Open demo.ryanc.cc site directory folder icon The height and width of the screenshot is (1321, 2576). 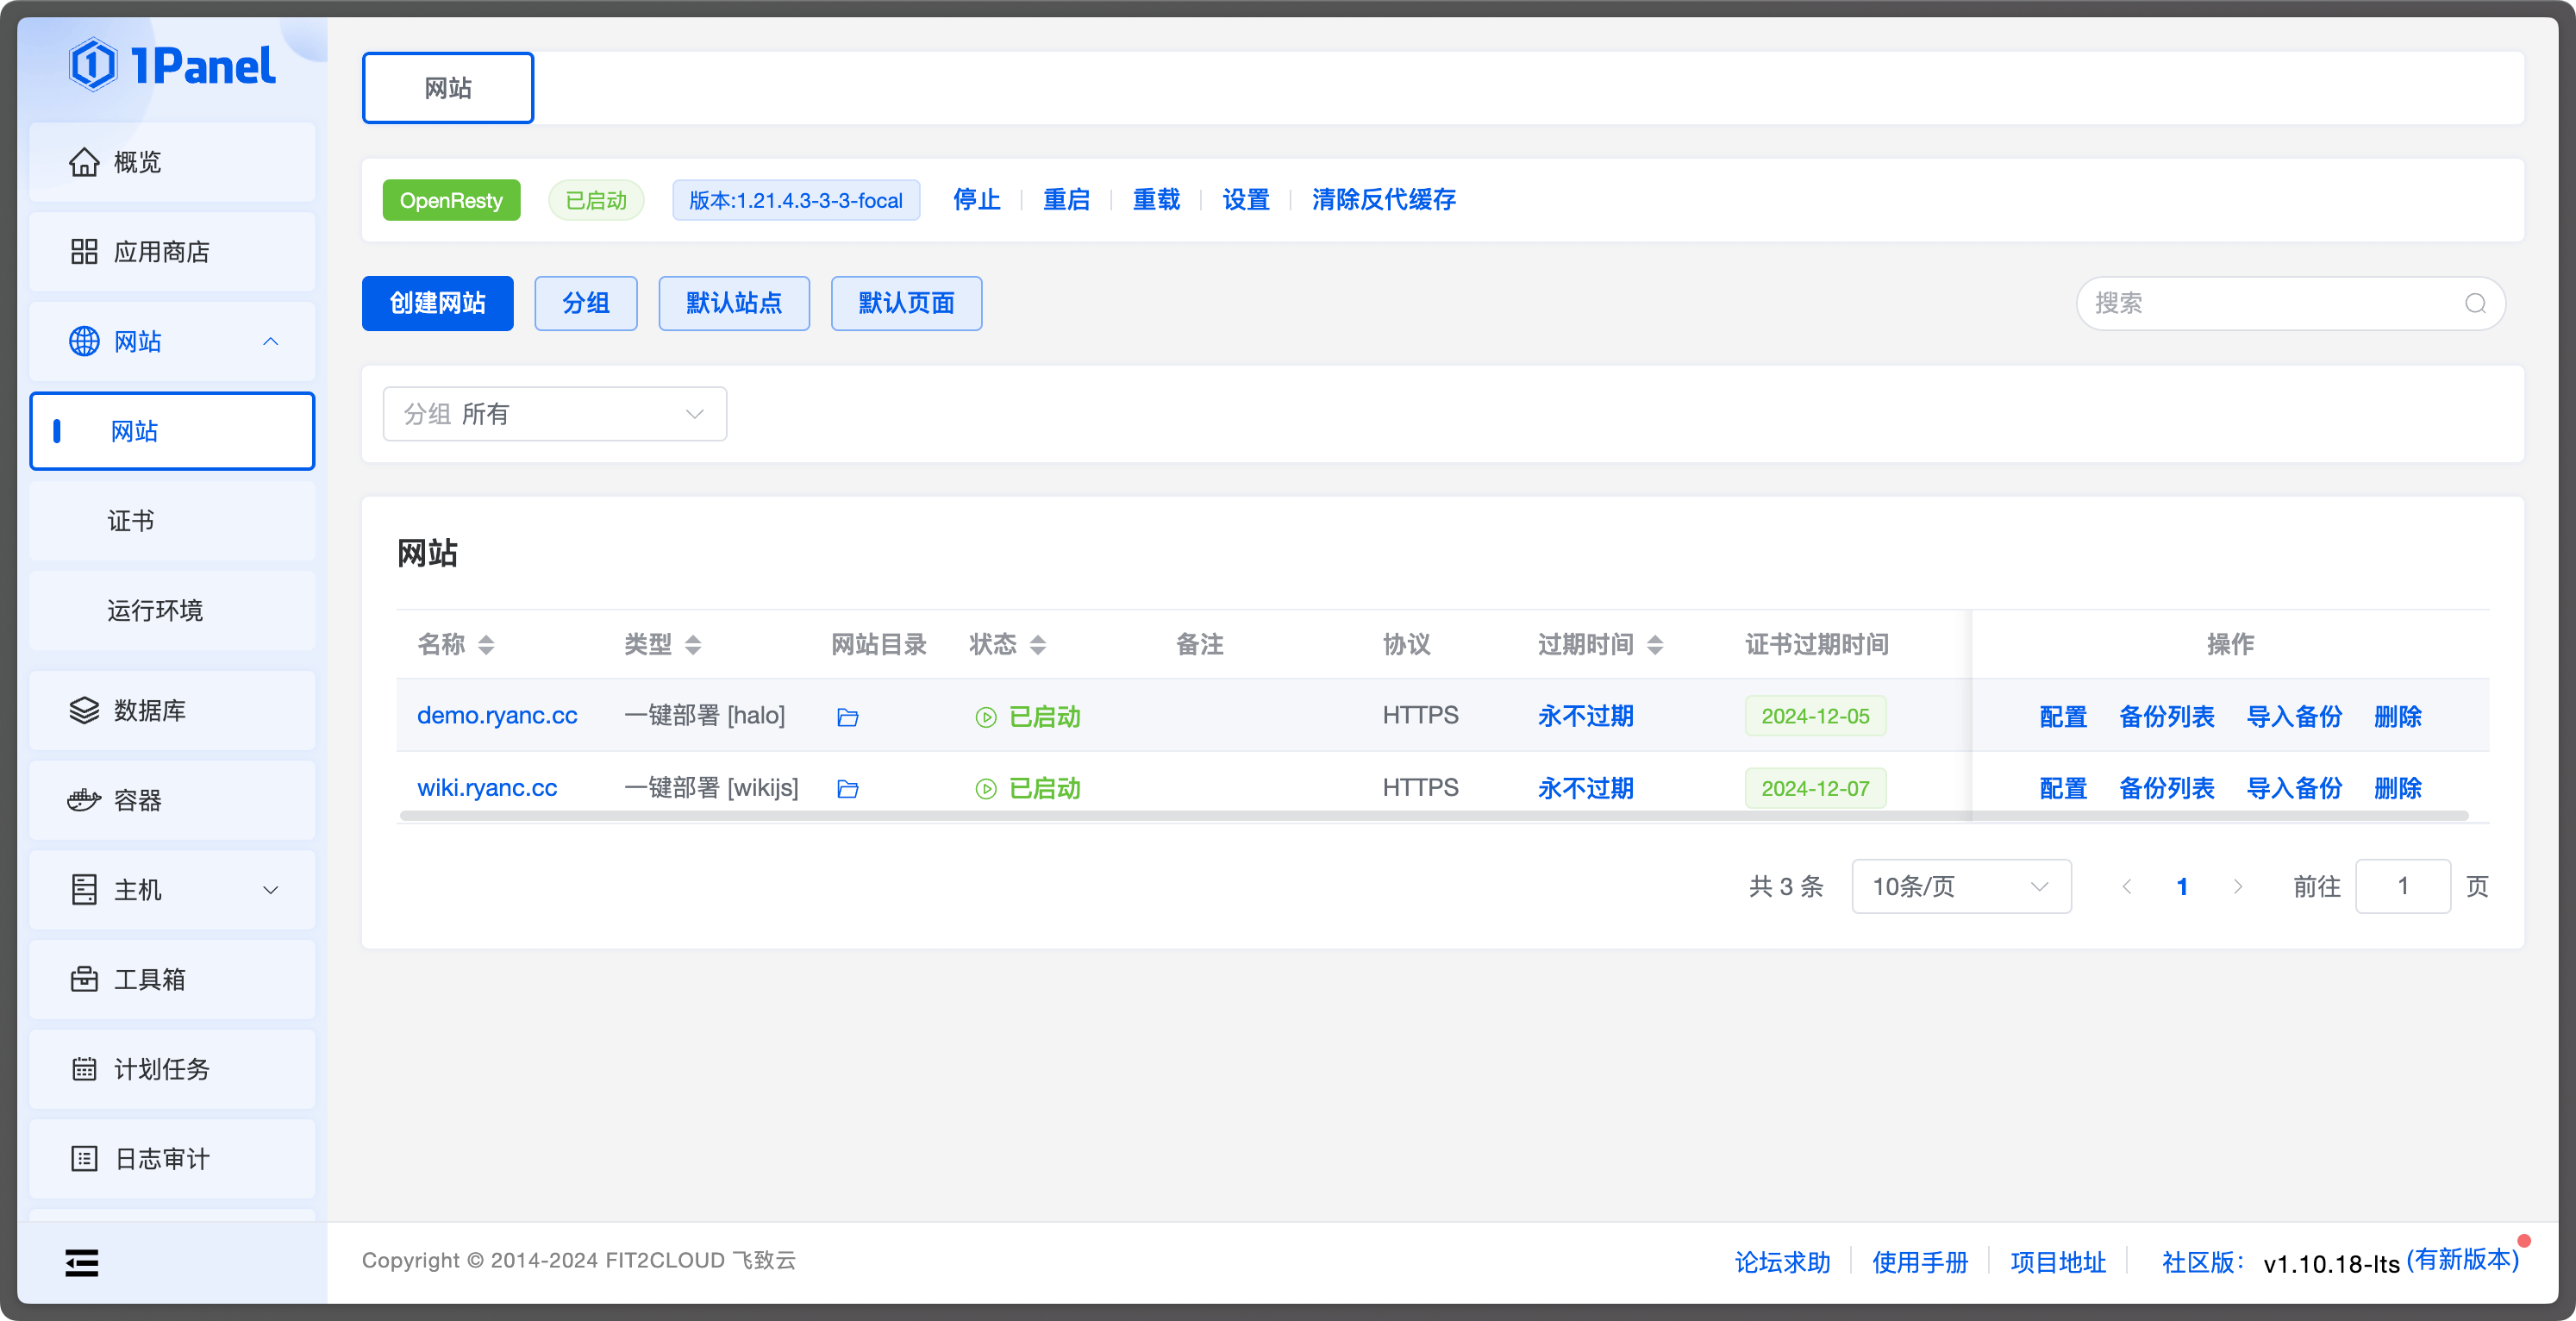847,716
